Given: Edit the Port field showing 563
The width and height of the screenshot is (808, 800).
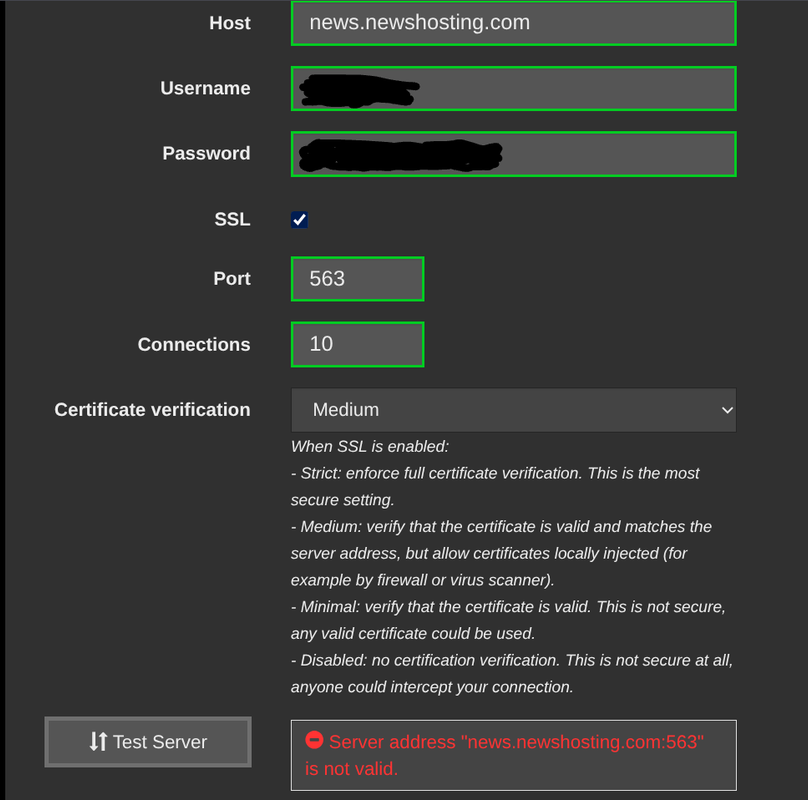Looking at the screenshot, I should tap(357, 279).
